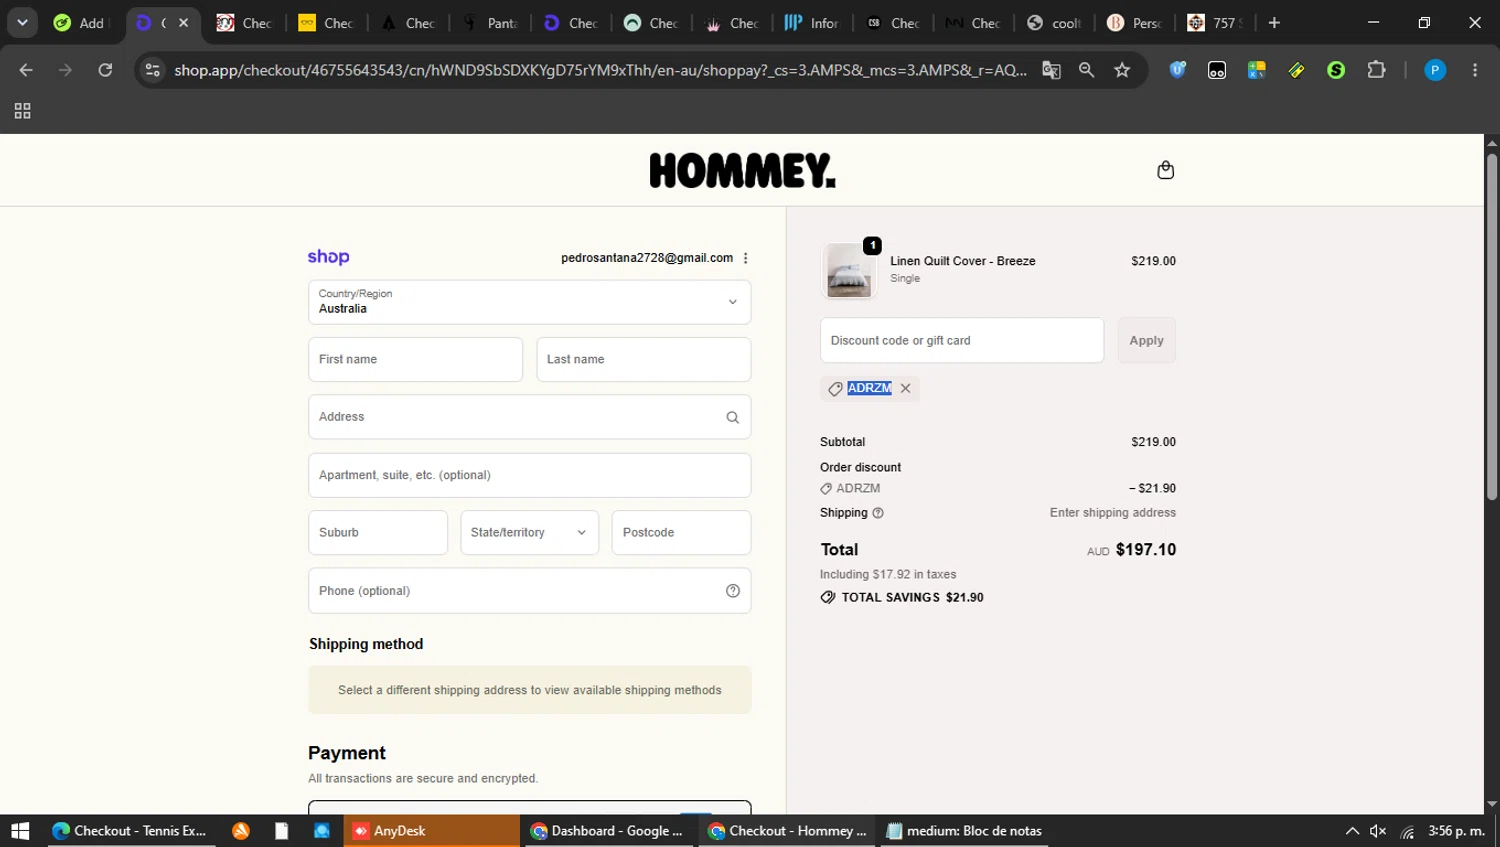Bookmark this page with the star
Screen dimensions: 1500x847
[1122, 70]
